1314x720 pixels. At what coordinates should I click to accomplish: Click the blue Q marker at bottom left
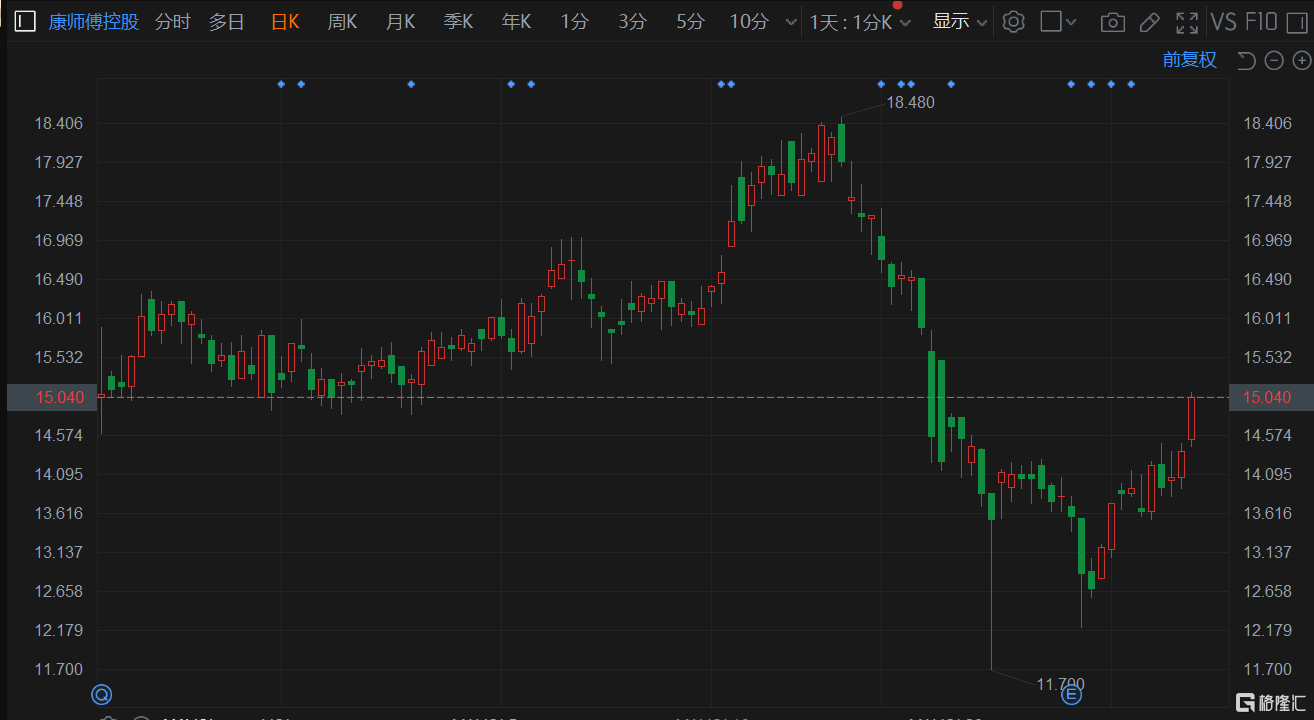click(101, 694)
